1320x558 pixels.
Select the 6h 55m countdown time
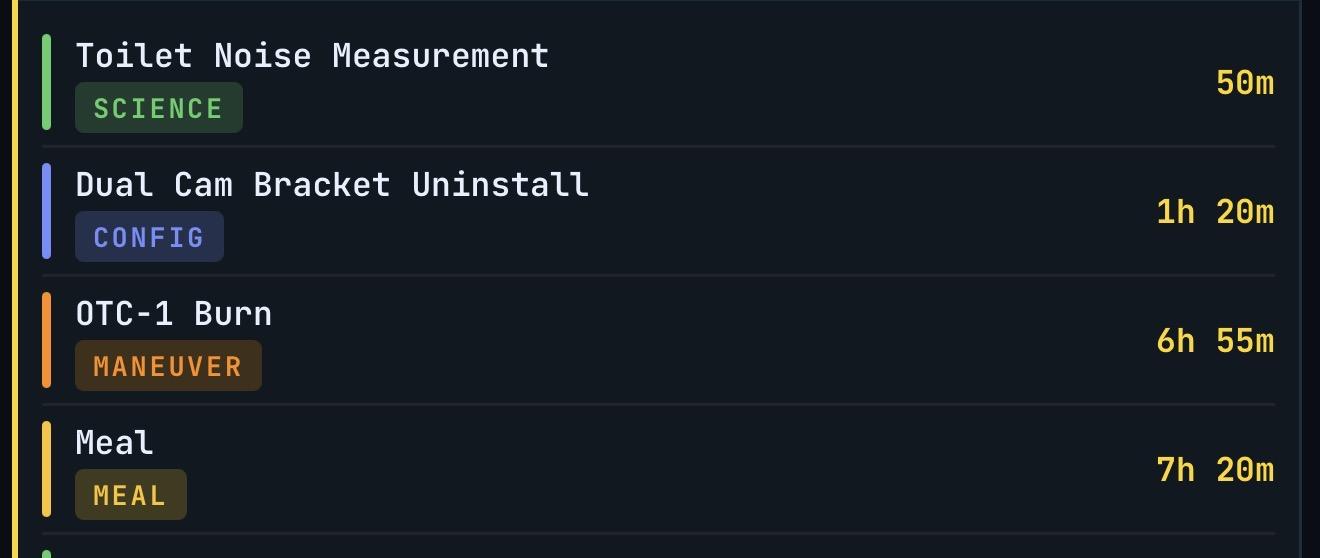(1215, 341)
